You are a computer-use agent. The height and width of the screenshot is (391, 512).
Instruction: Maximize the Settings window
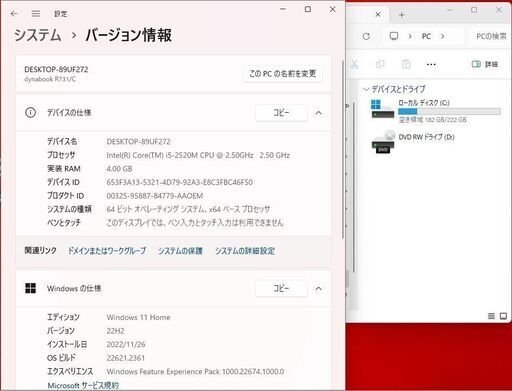[x=308, y=9]
